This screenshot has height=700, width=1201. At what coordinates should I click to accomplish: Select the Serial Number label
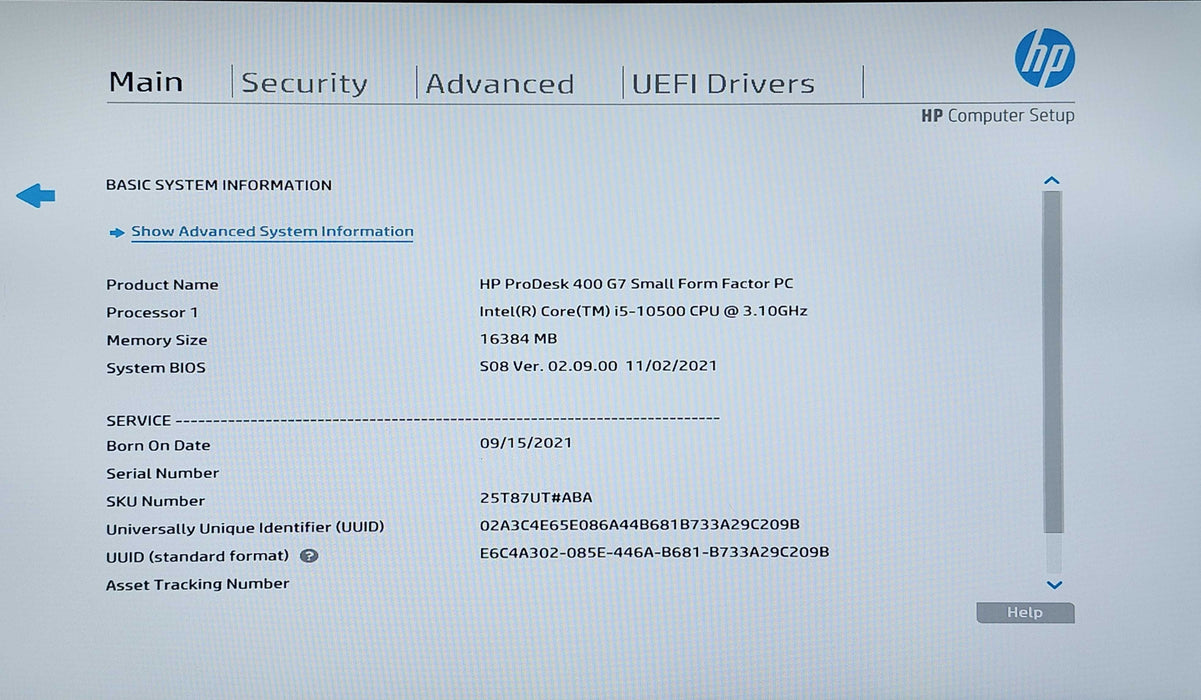coord(162,474)
